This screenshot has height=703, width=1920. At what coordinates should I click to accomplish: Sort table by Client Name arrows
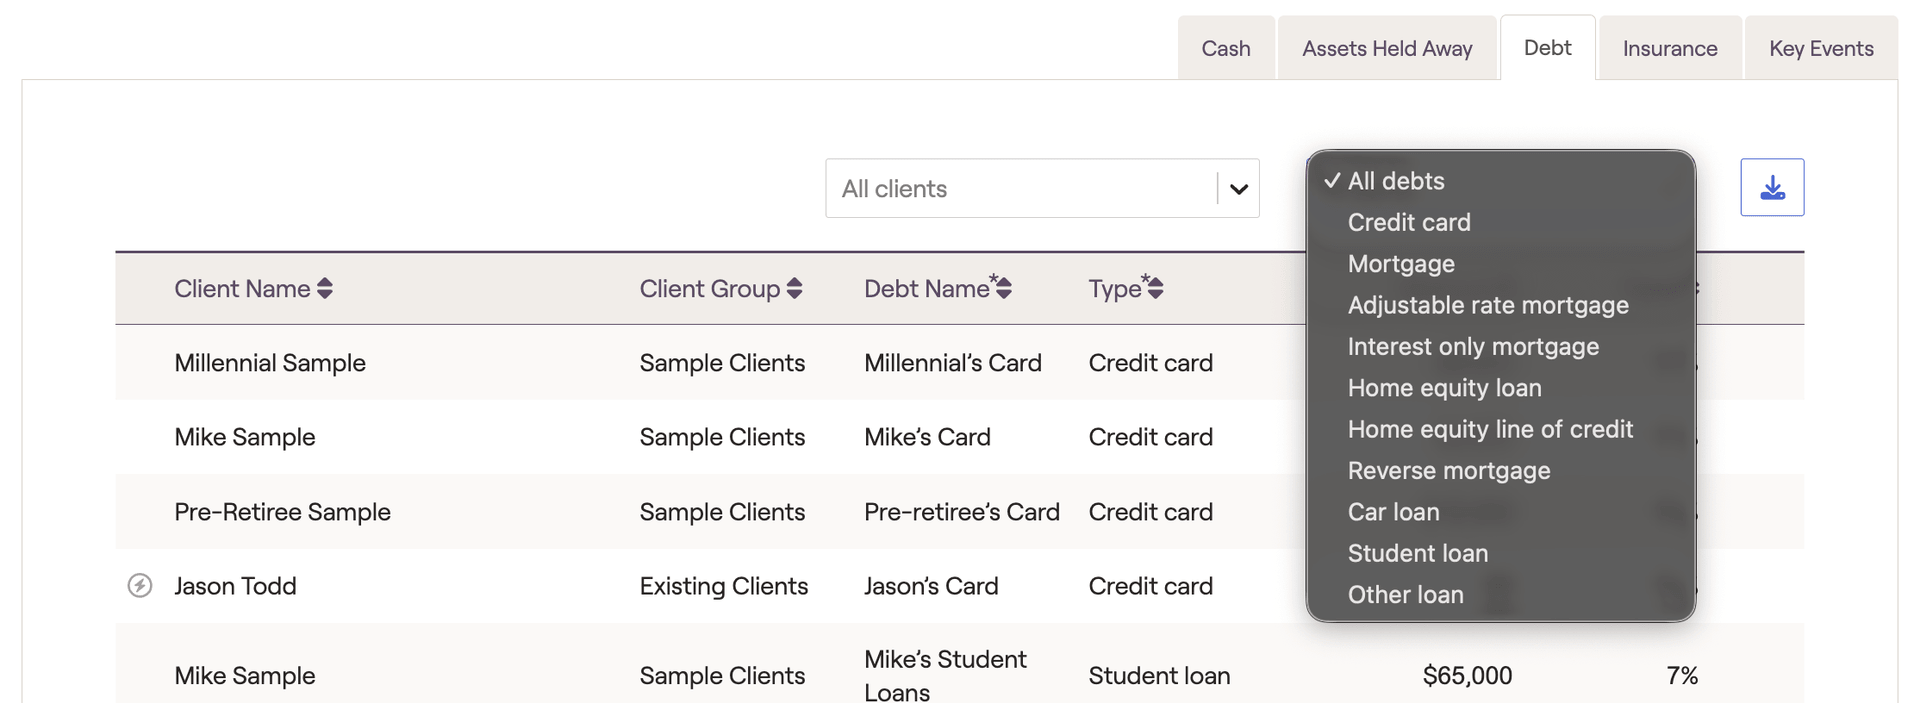point(325,289)
